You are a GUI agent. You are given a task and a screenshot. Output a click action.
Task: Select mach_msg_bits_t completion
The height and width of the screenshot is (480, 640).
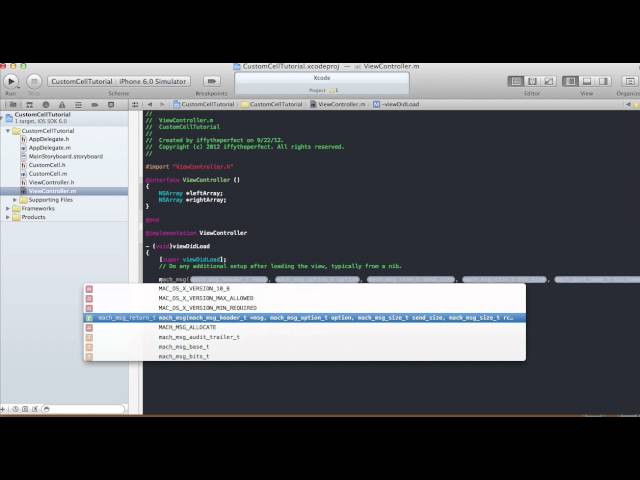(x=304, y=356)
